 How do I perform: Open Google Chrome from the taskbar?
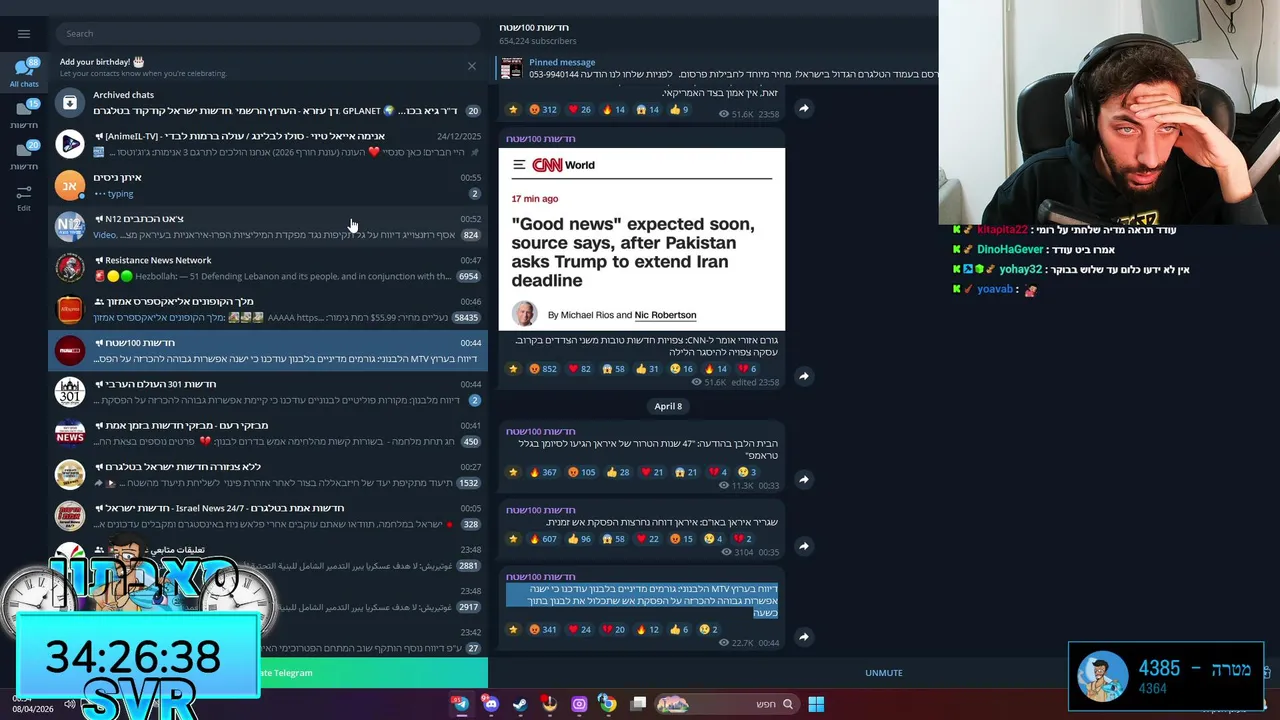608,704
